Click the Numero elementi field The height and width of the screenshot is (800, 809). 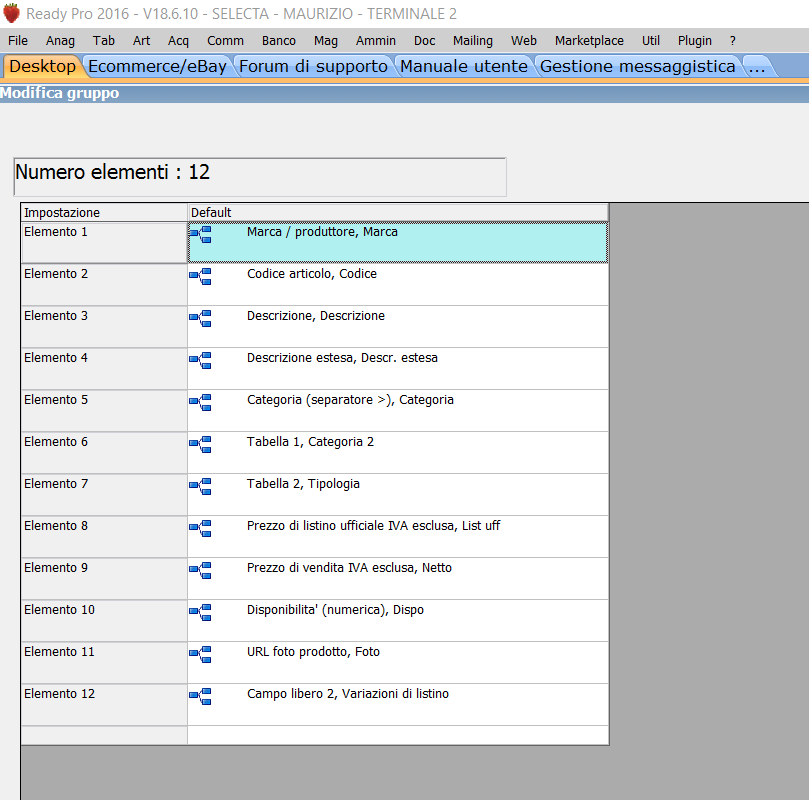click(x=260, y=177)
